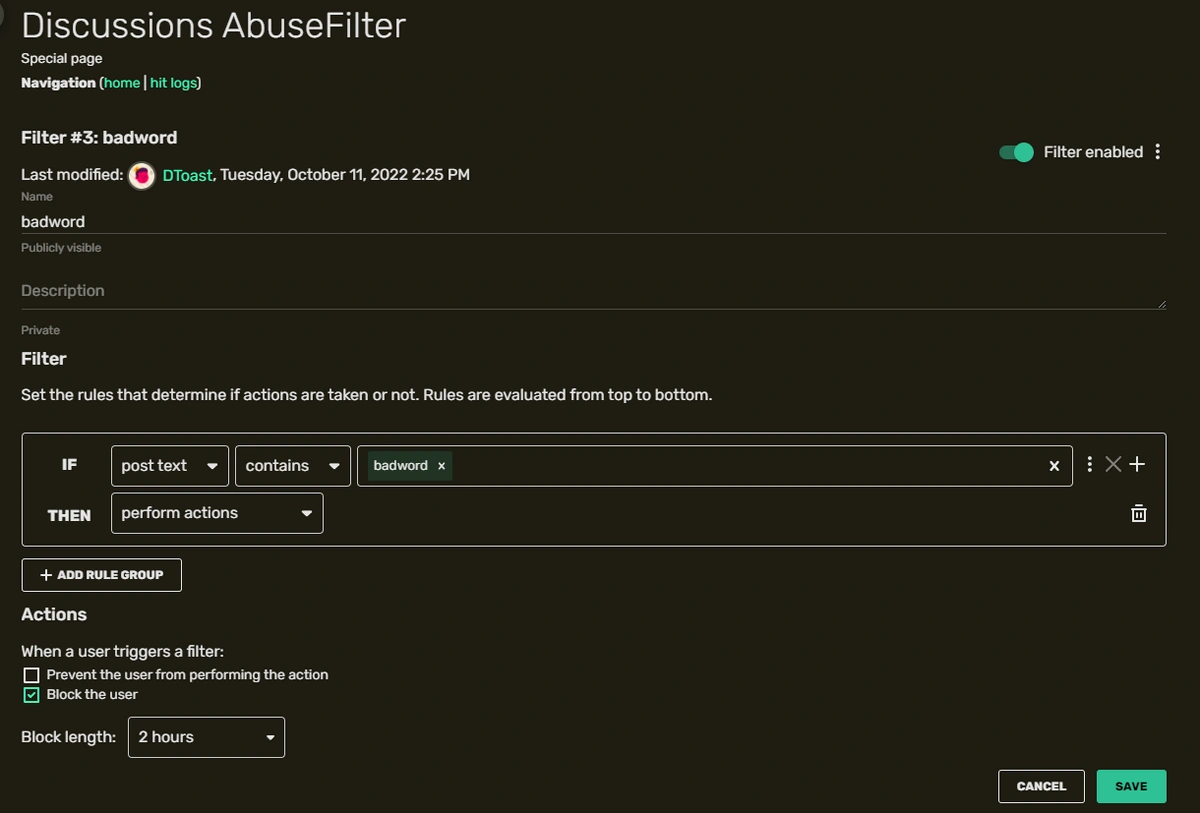Open the contains operator dropdown

292,466
